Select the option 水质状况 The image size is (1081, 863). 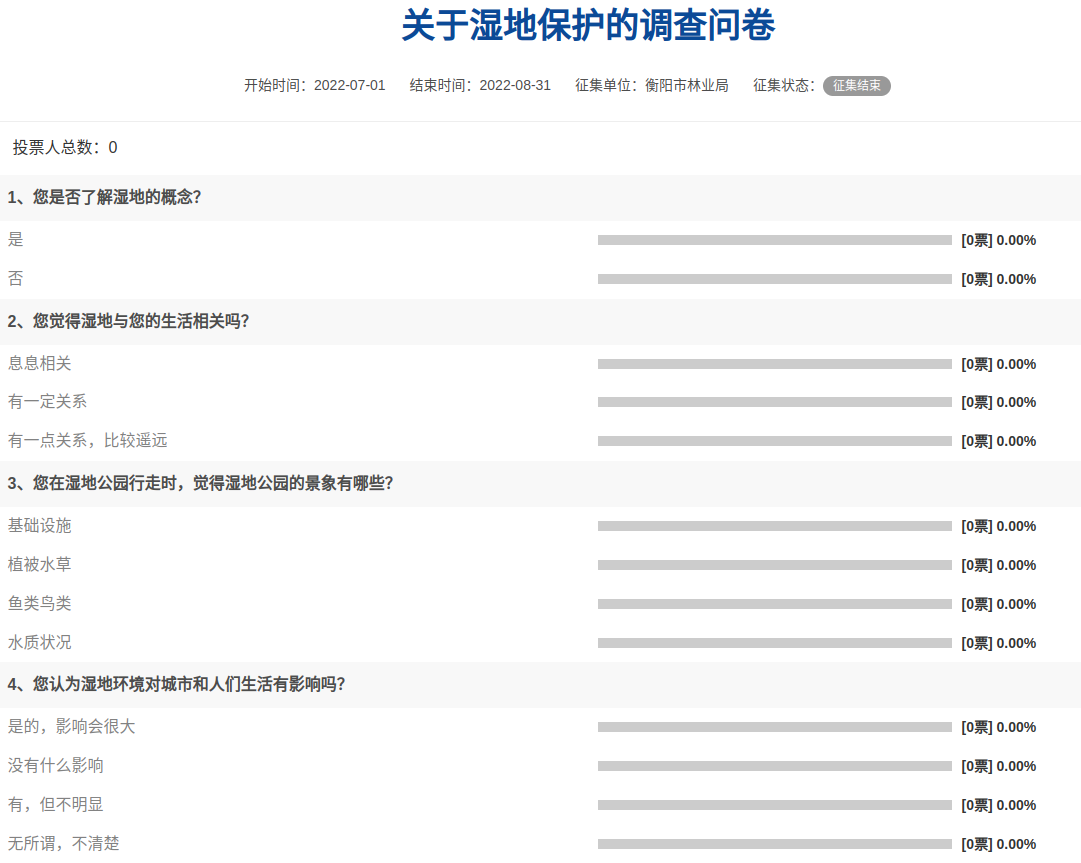[x=39, y=642]
